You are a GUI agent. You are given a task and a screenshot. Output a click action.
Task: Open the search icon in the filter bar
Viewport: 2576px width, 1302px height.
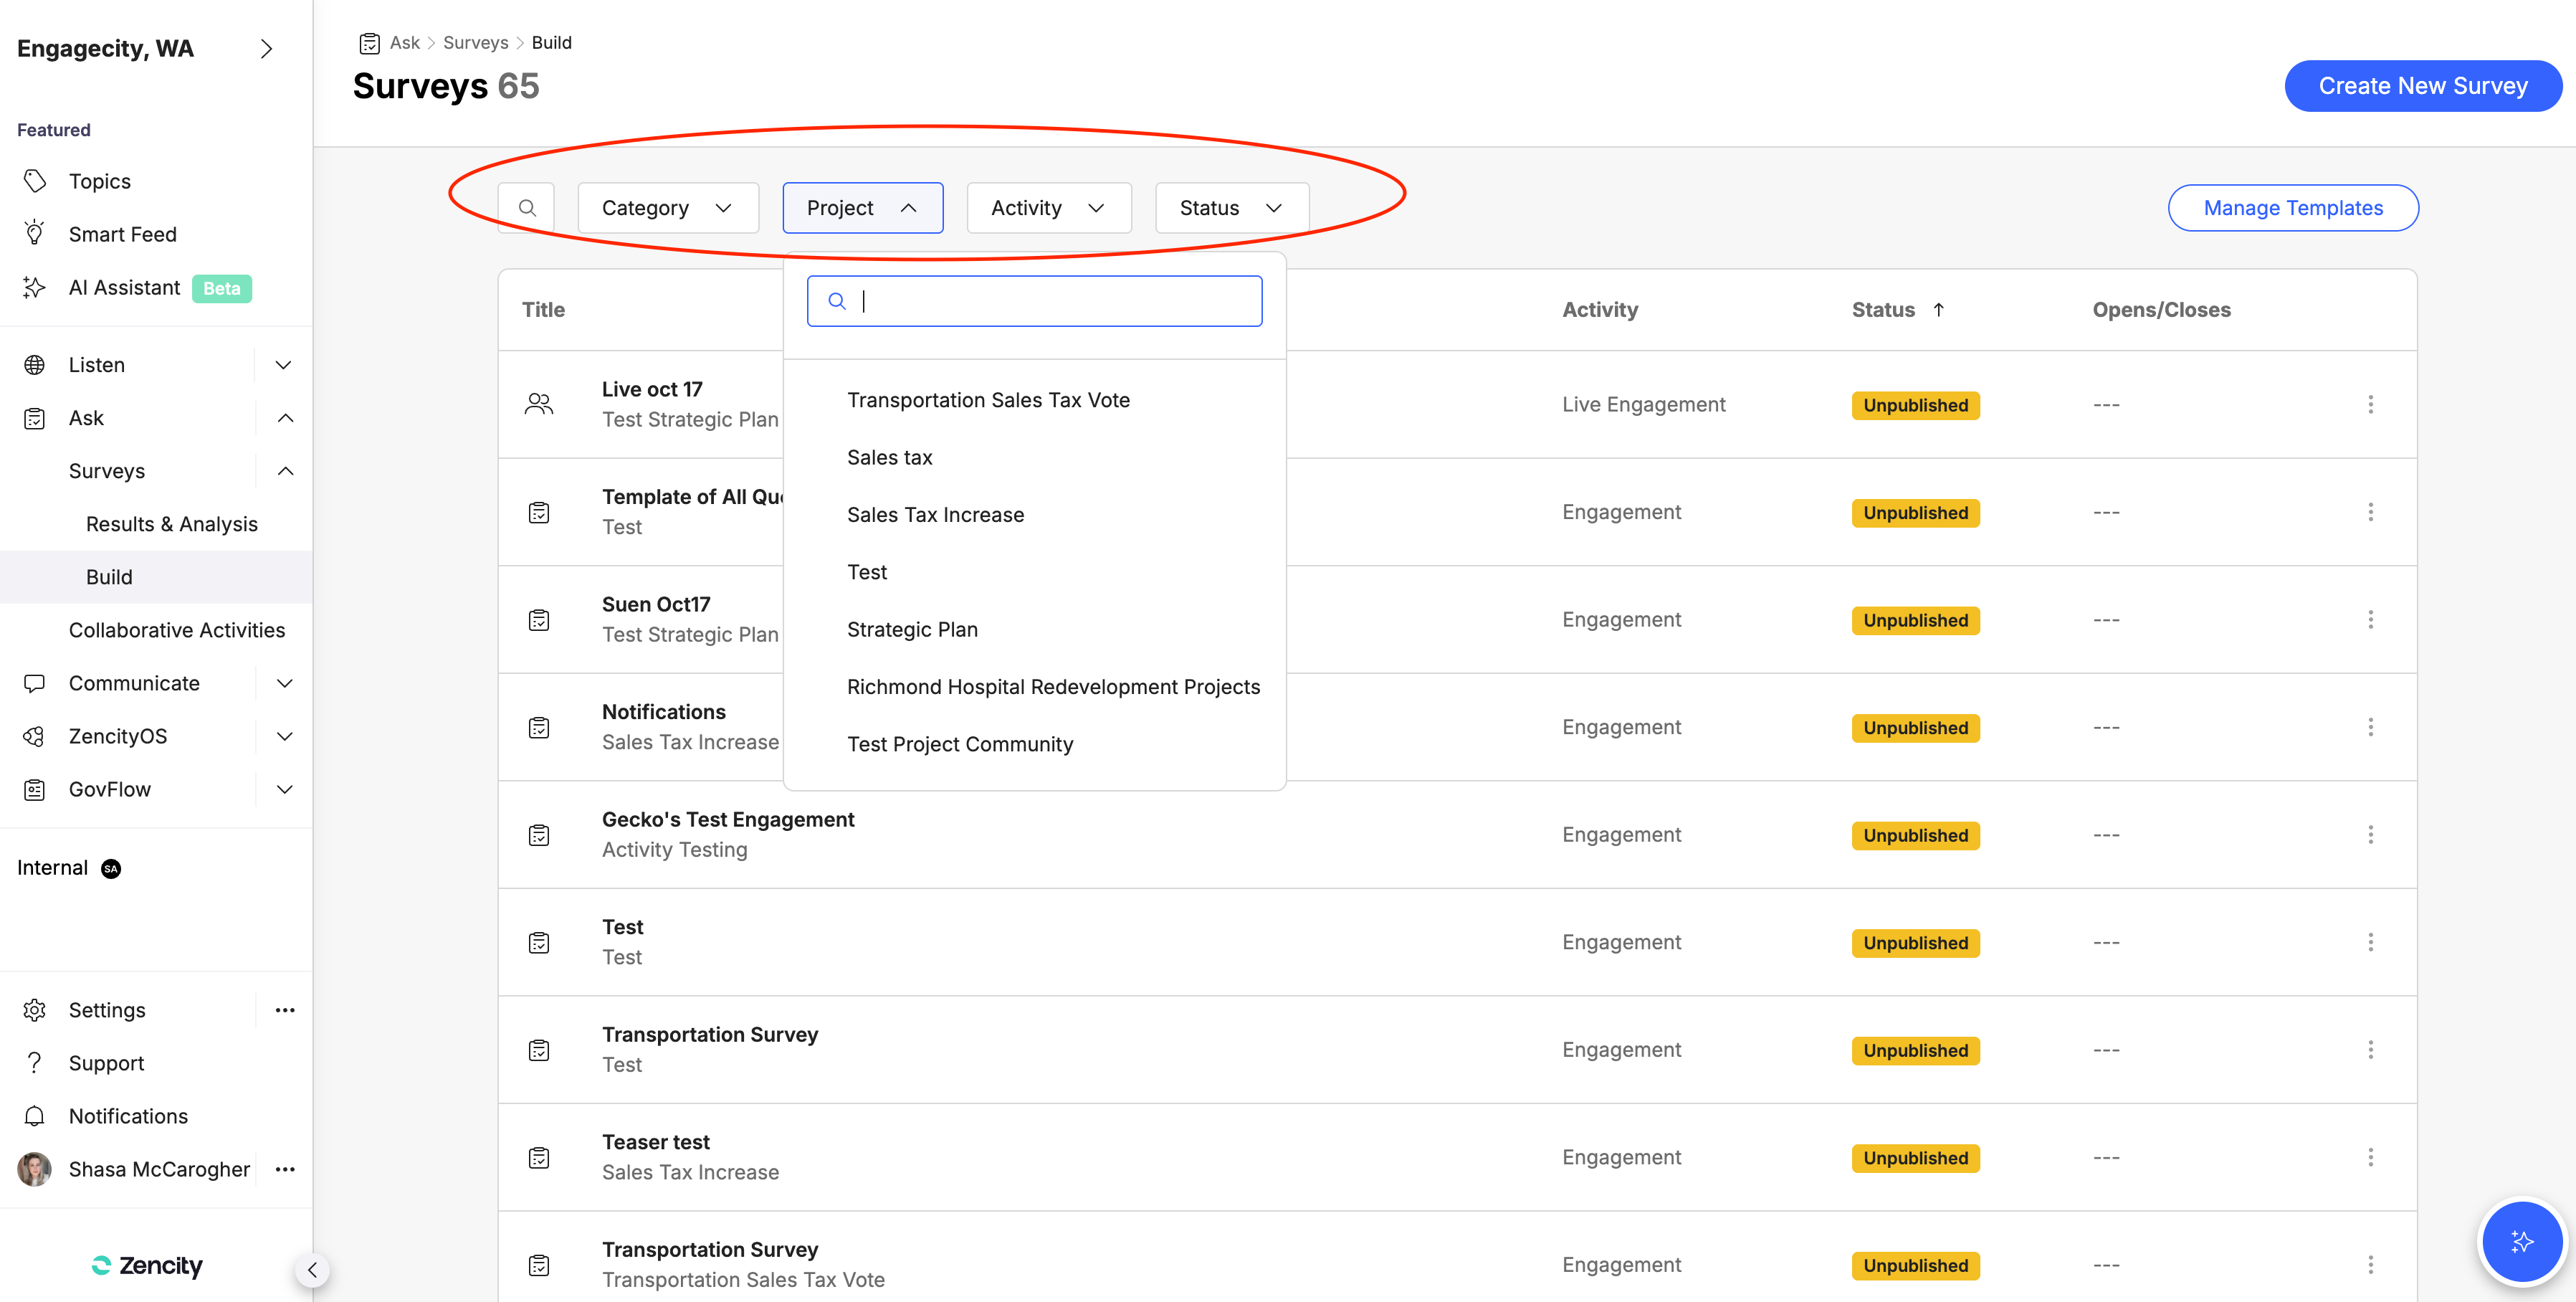click(527, 207)
